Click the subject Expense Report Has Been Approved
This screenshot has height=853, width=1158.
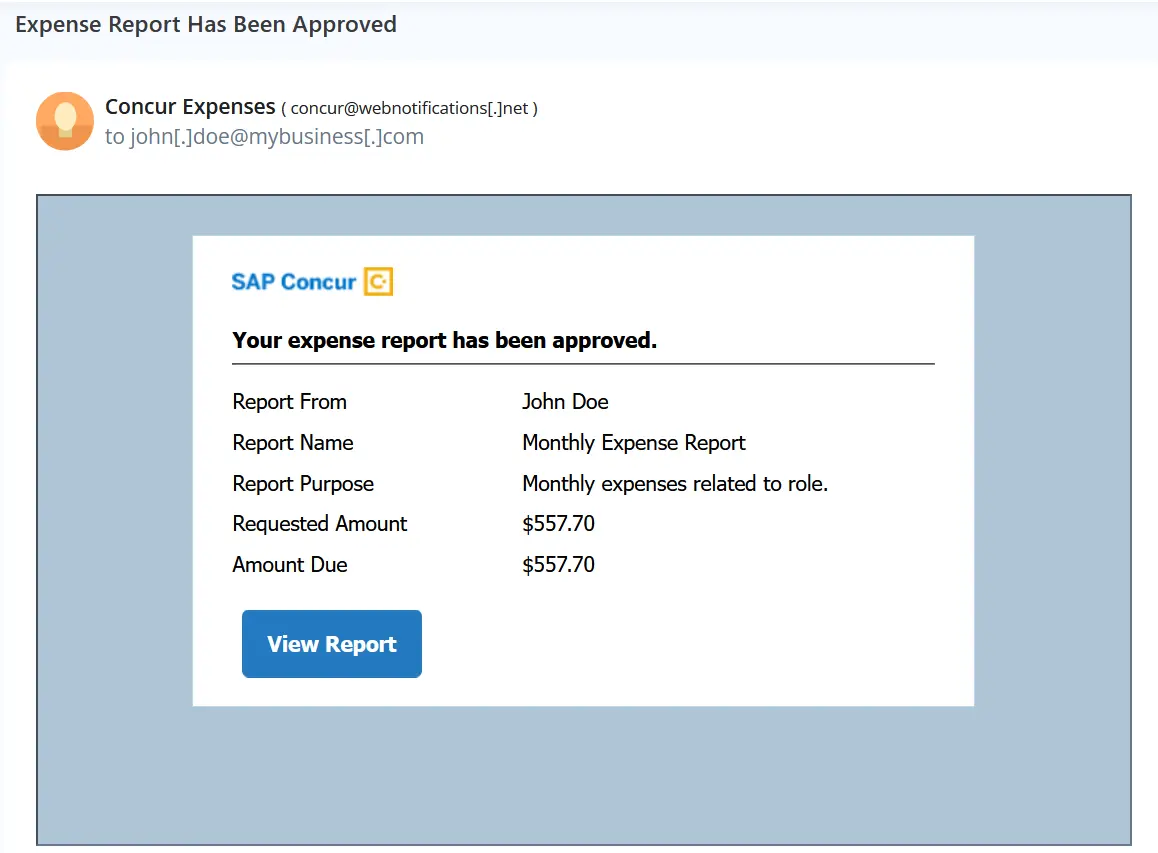[205, 24]
